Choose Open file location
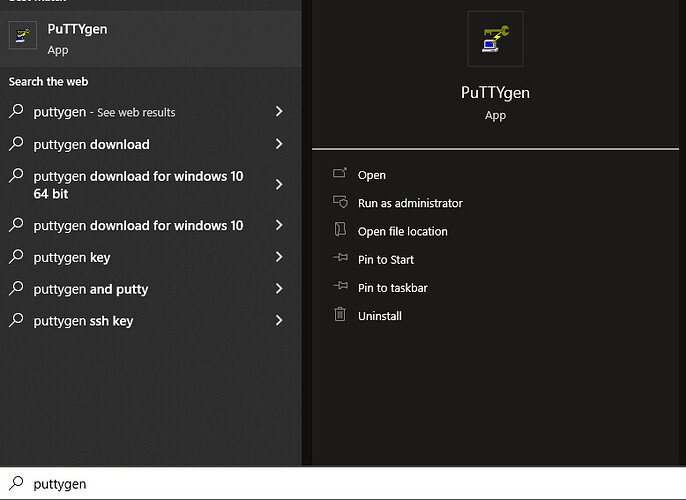 pyautogui.click(x=402, y=231)
